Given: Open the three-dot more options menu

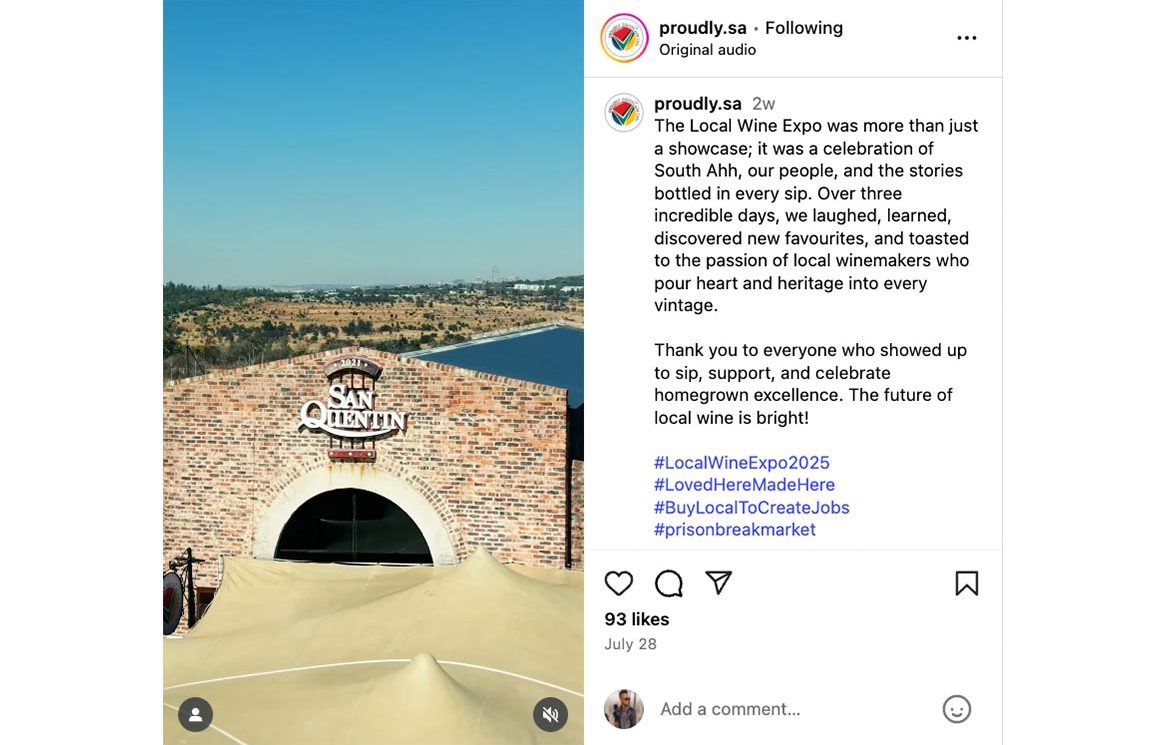Looking at the screenshot, I should pyautogui.click(x=966, y=38).
